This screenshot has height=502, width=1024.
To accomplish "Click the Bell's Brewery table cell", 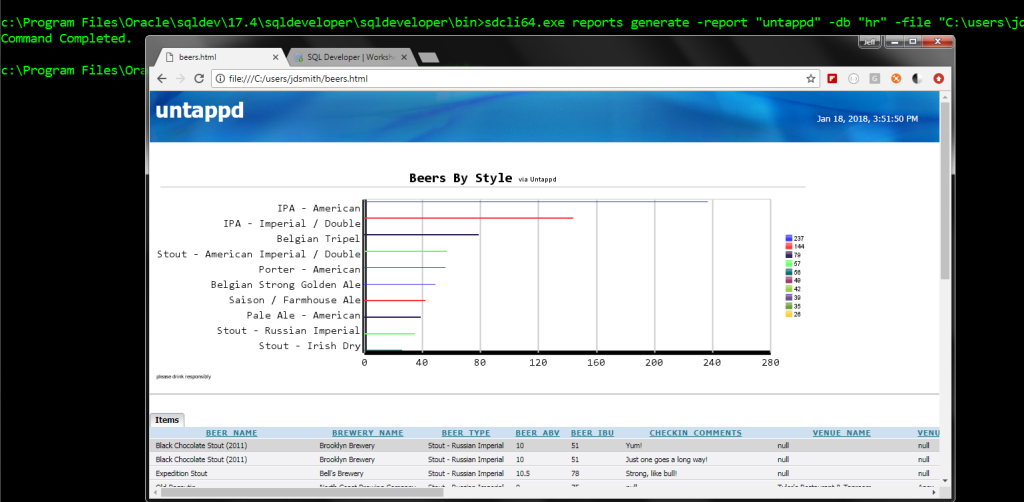I will coord(342,473).
